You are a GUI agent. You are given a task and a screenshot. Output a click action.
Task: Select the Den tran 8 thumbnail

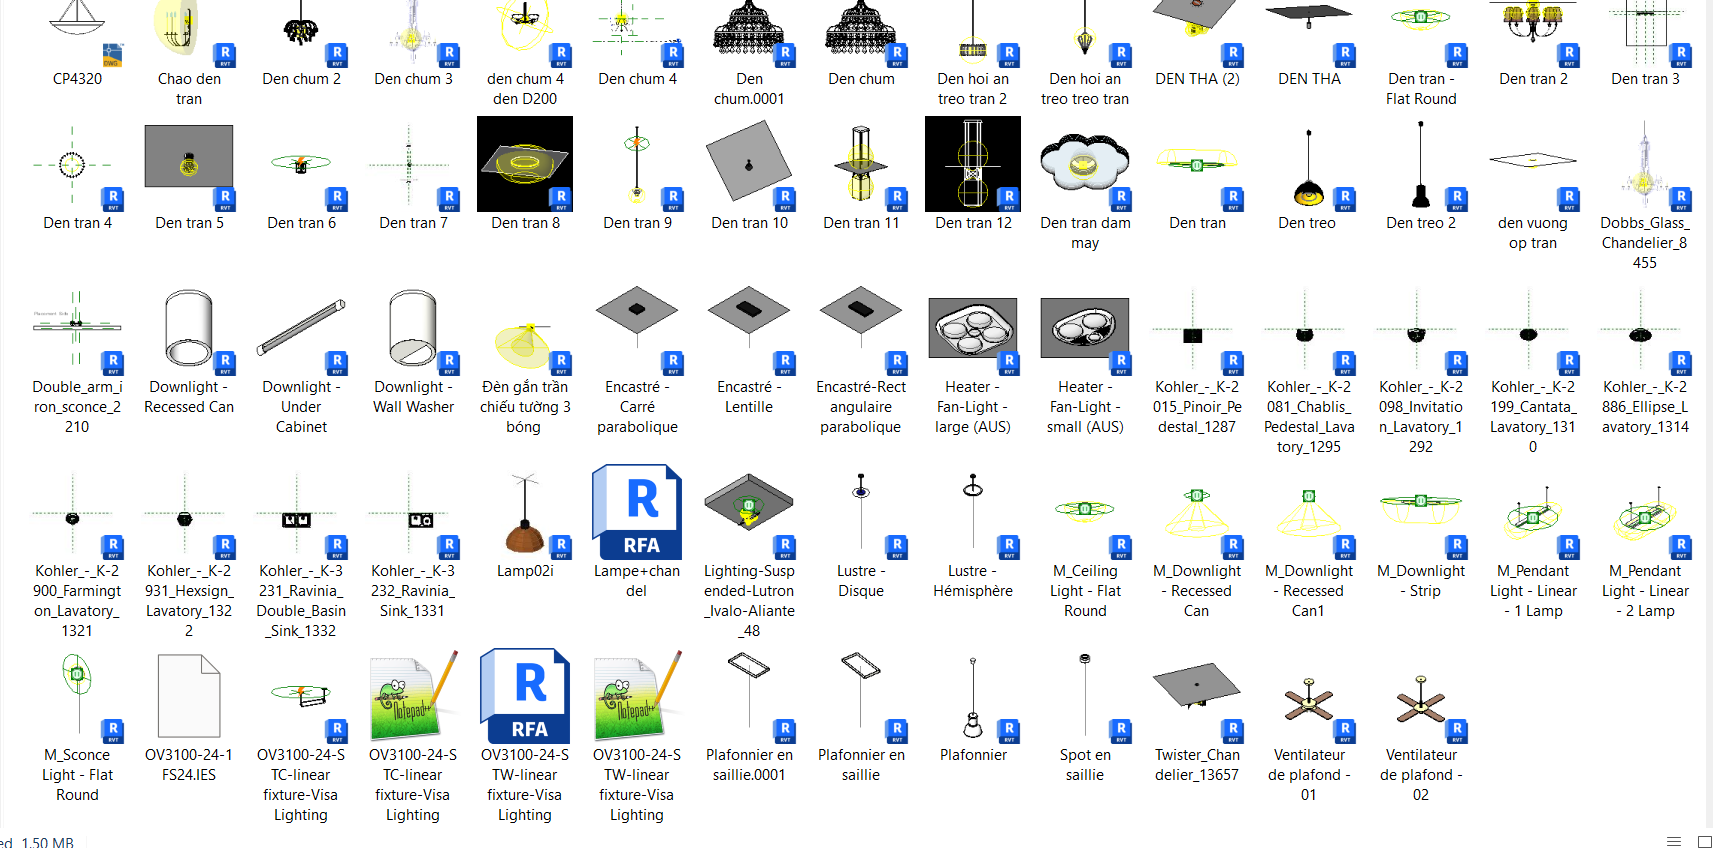[x=525, y=164]
